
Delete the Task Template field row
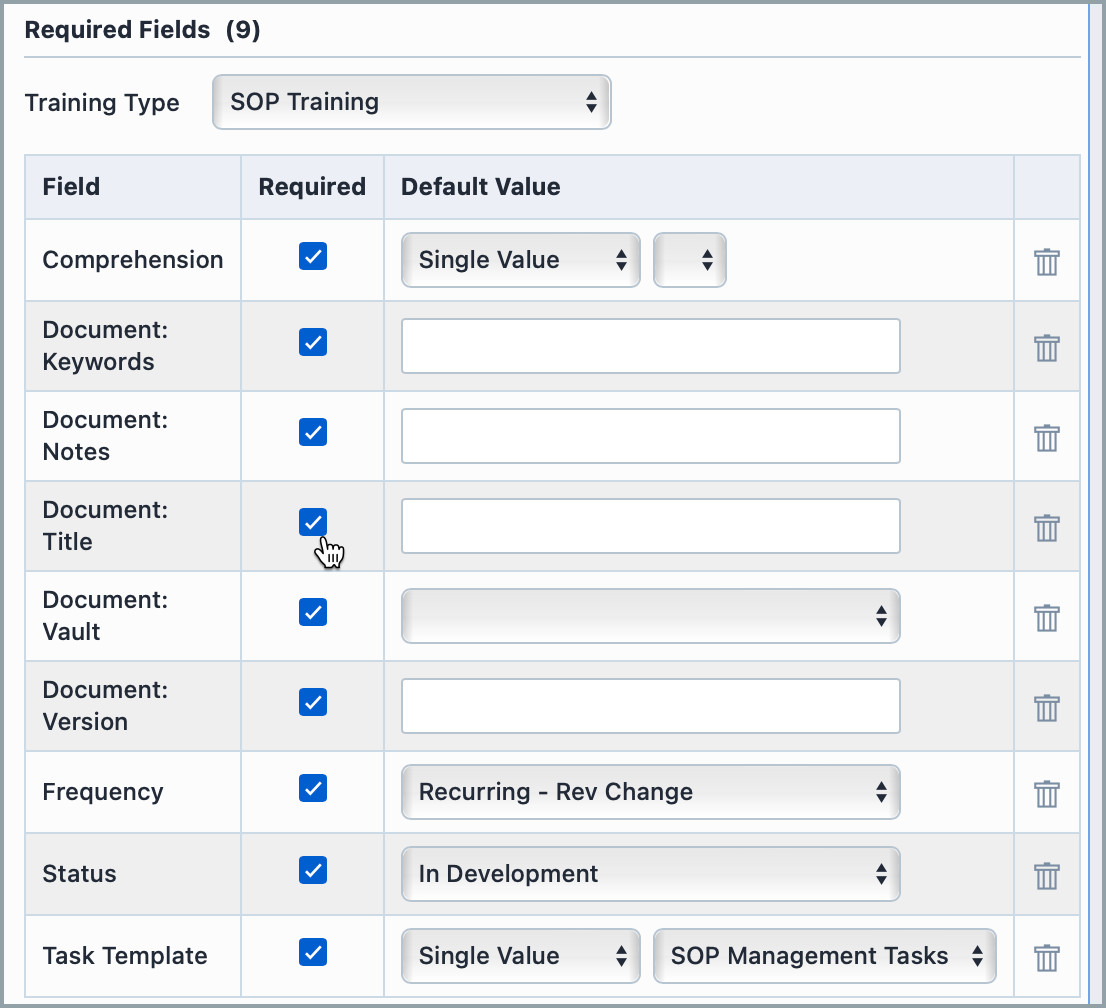[1046, 956]
